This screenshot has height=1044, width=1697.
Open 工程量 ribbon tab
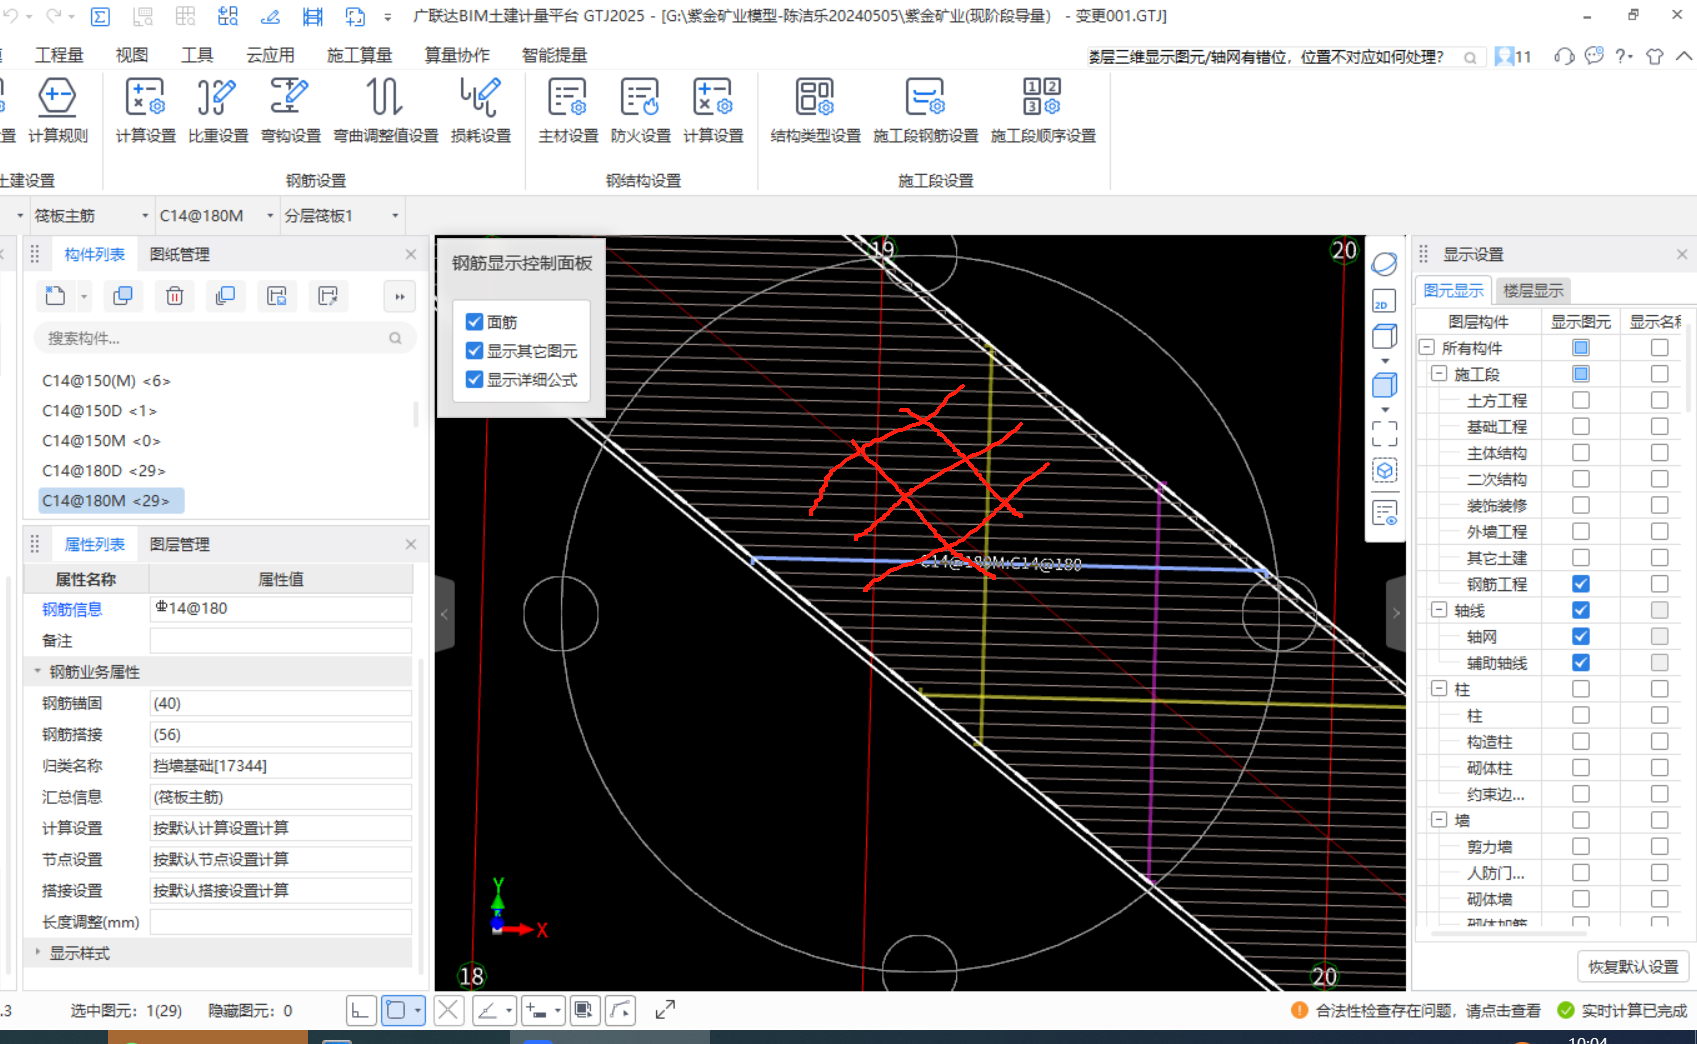click(x=59, y=55)
